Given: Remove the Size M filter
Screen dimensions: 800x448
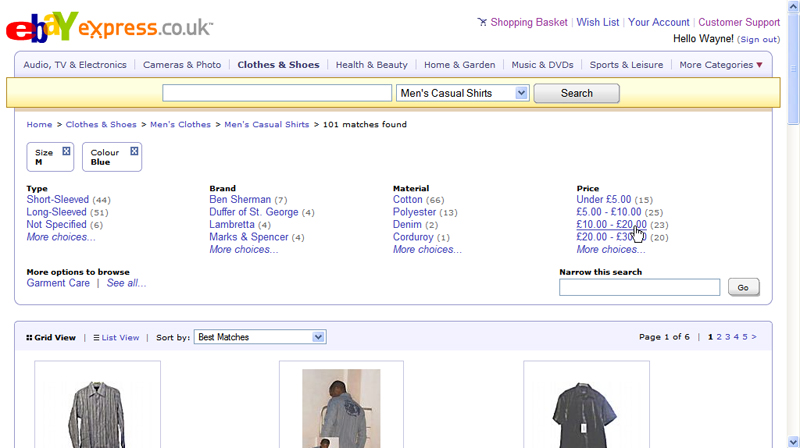Looking at the screenshot, I should [66, 151].
